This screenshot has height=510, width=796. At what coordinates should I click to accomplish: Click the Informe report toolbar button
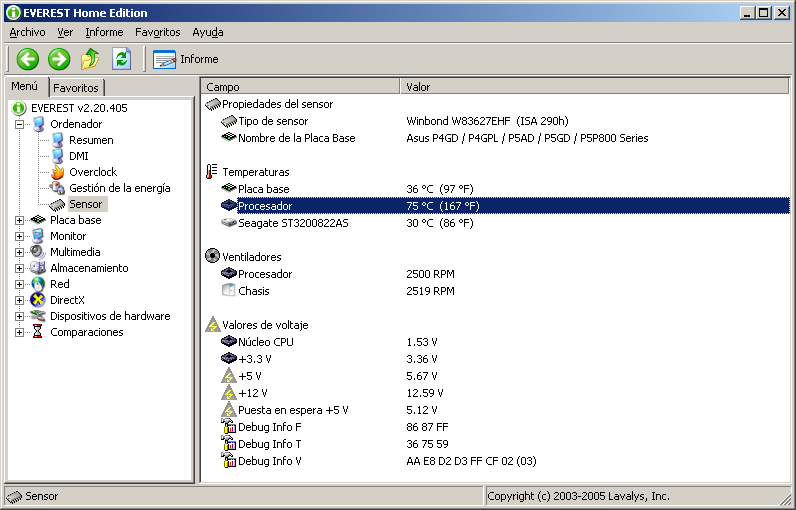tap(186, 59)
